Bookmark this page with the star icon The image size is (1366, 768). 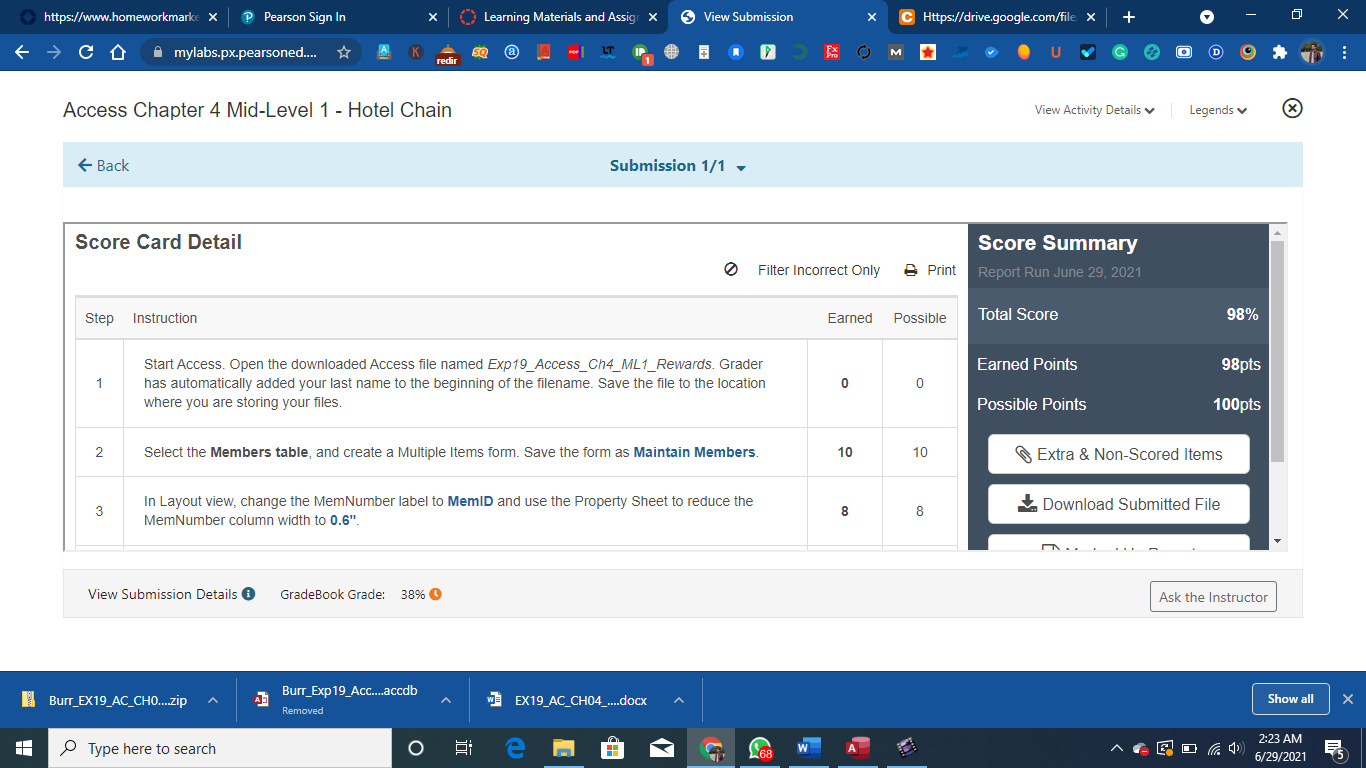click(344, 52)
